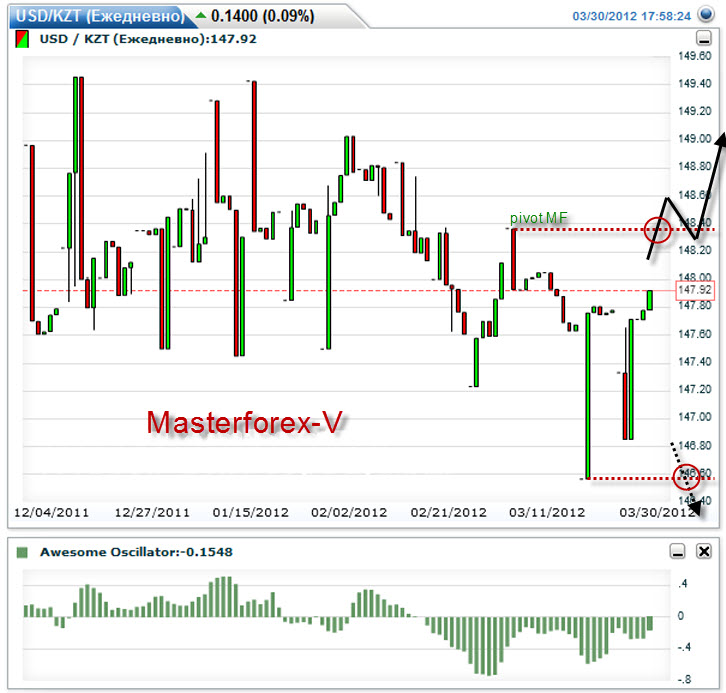Screen dimensions: 726x693
Task: Click the USD / KZT (Ежедневно):147.92 legend
Action: point(148,39)
